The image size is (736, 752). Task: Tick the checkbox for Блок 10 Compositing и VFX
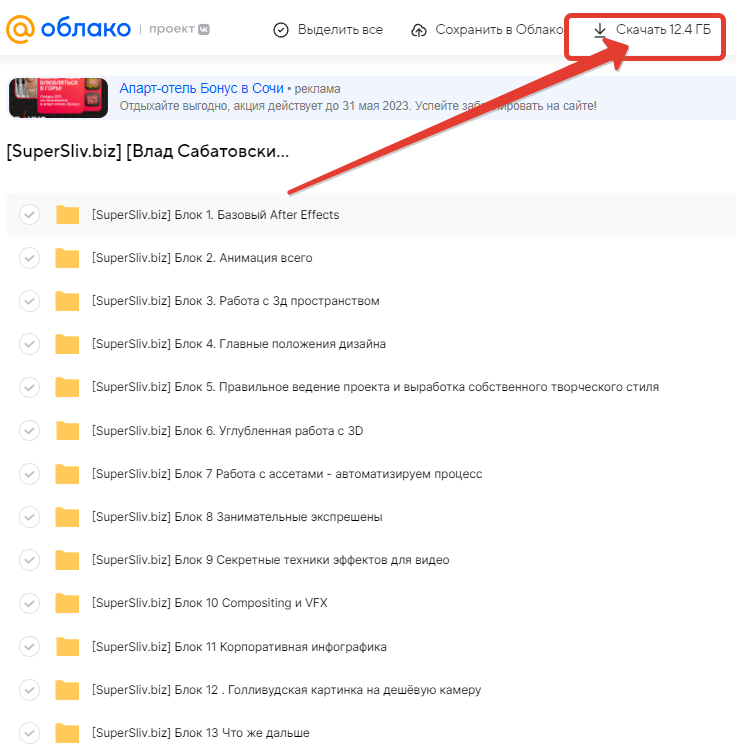[x=29, y=603]
